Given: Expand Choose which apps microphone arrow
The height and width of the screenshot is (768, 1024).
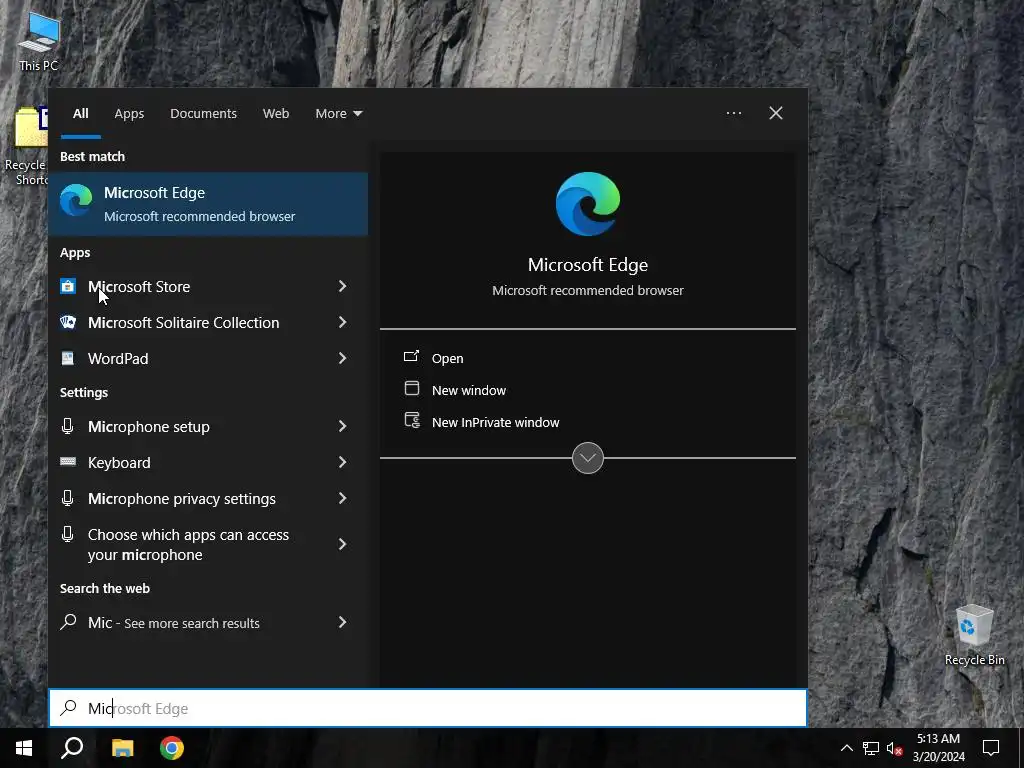Looking at the screenshot, I should coord(342,544).
